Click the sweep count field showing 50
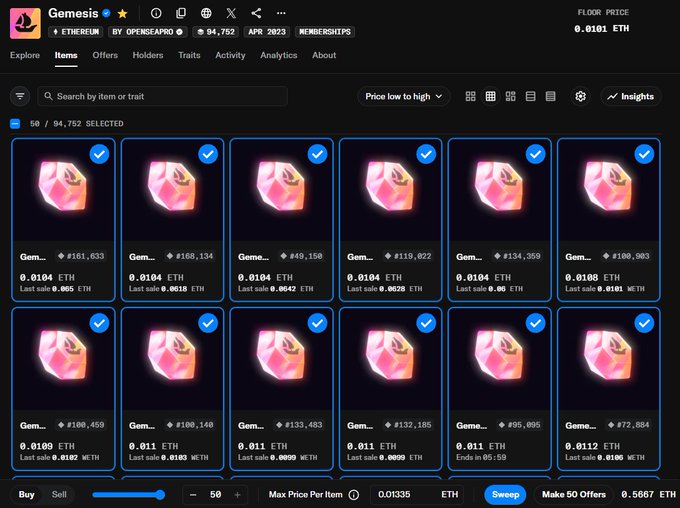This screenshot has width=680, height=508. (x=216, y=495)
